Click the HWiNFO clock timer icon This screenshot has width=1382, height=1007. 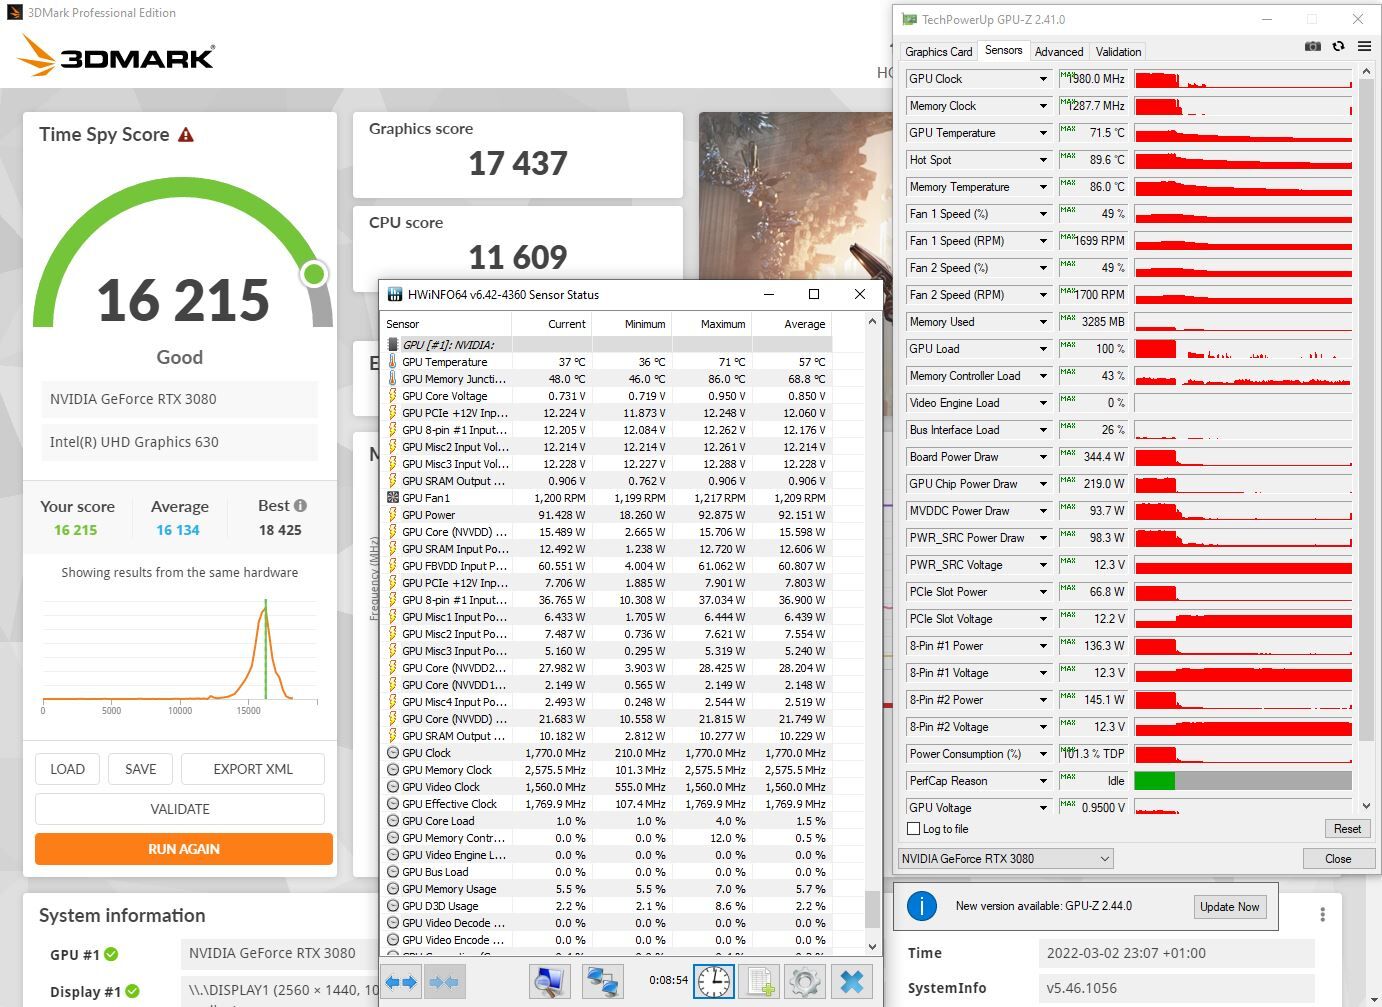(714, 982)
